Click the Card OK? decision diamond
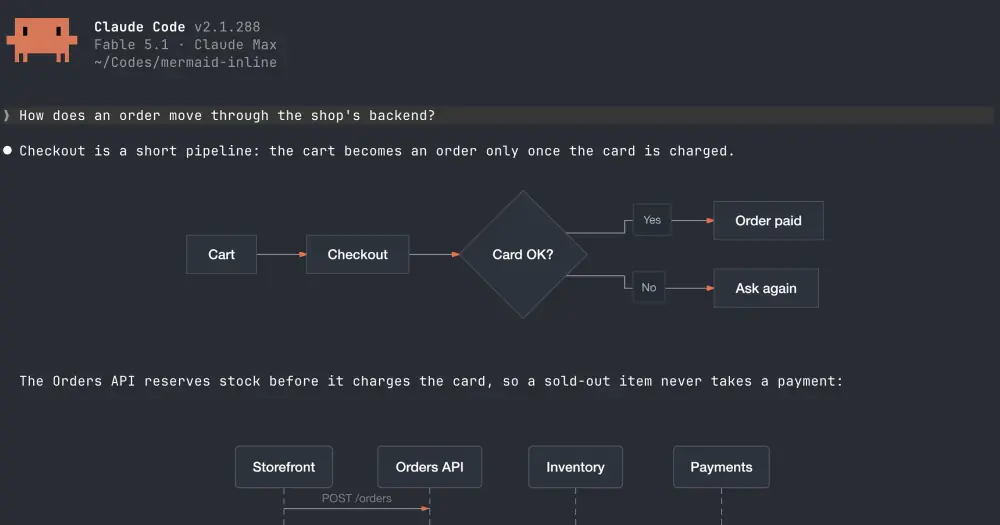 pos(523,255)
